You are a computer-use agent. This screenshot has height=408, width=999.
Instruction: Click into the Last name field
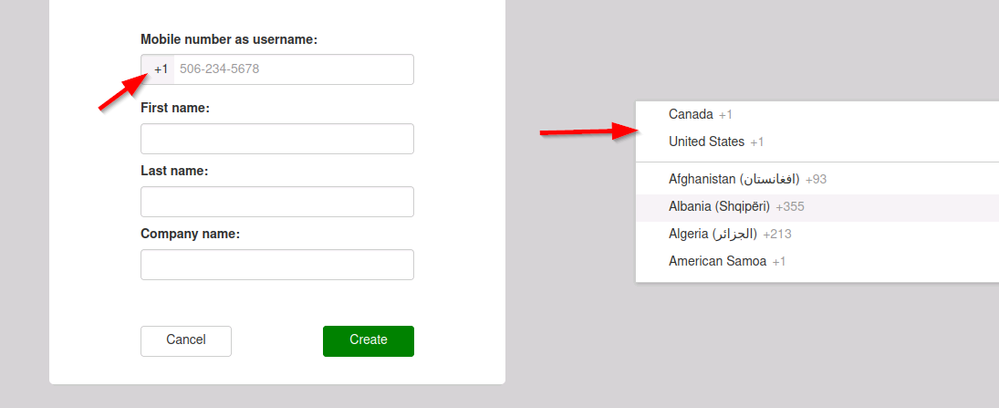pos(277,202)
